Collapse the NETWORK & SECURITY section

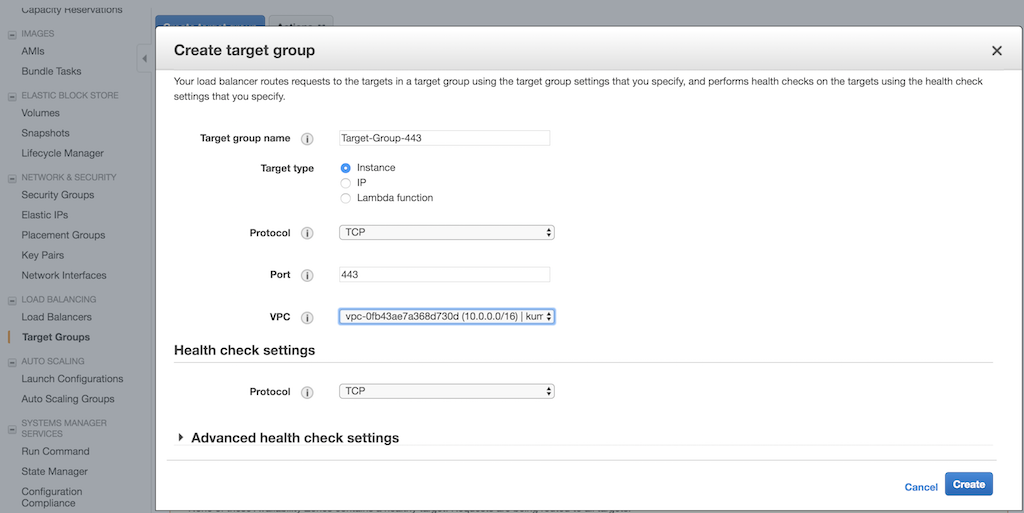point(12,178)
